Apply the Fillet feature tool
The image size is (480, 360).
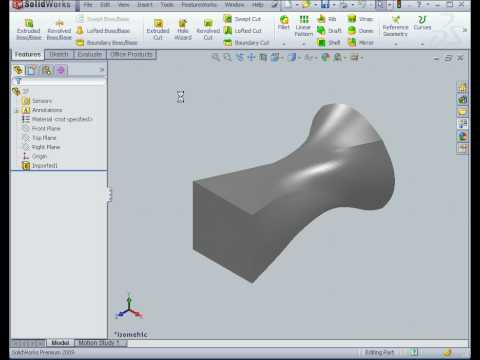tap(284, 23)
